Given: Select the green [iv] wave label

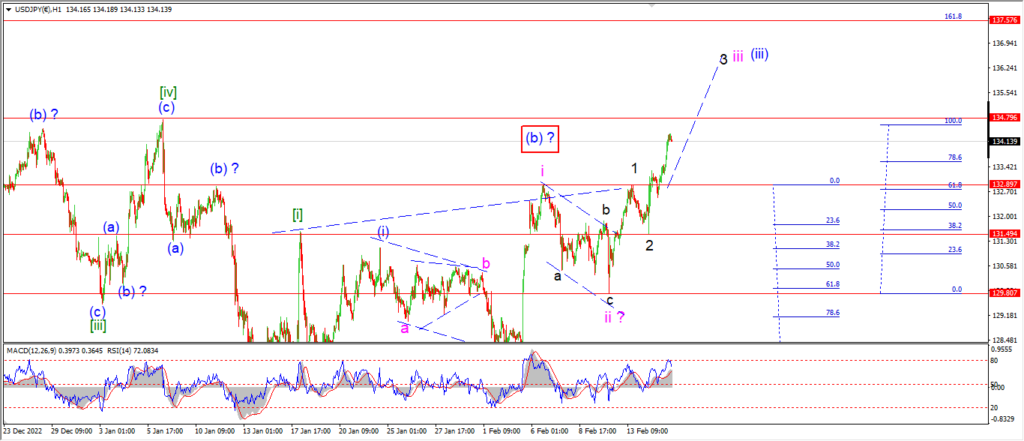Looking at the screenshot, I should (x=167, y=92).
